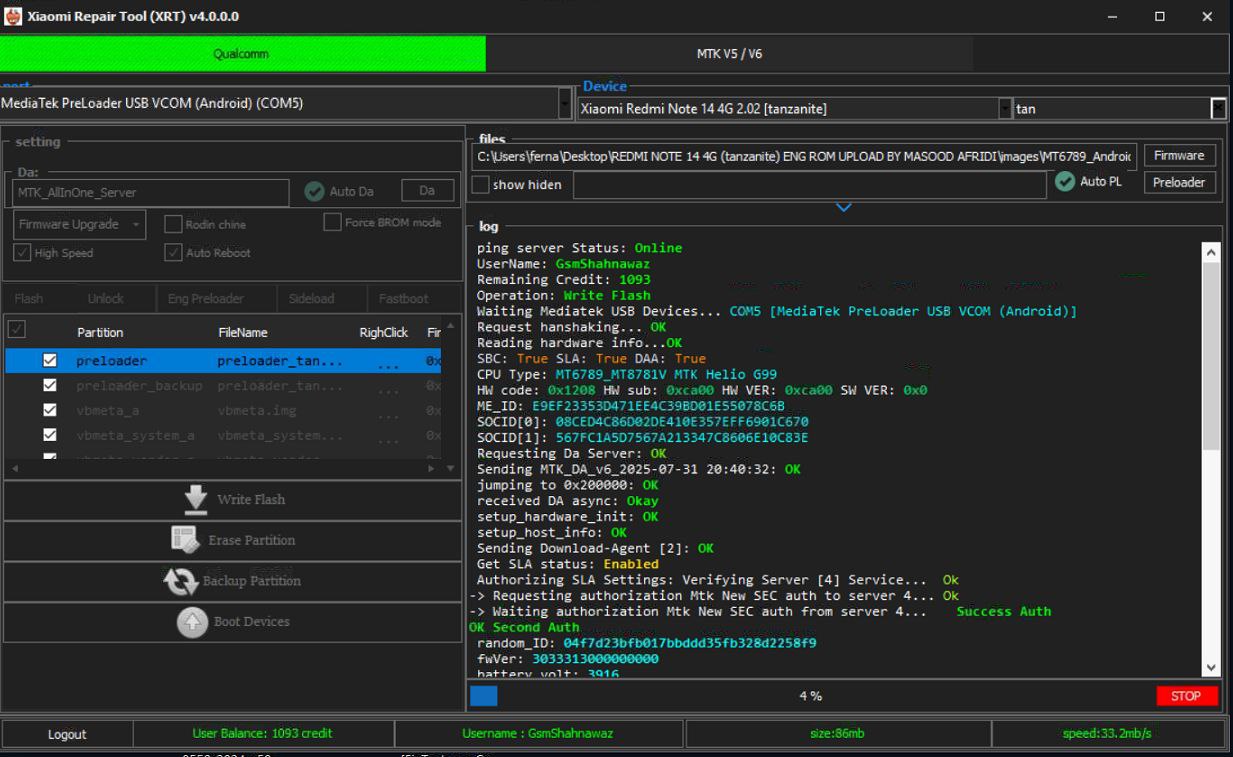The image size is (1233, 757).
Task: Click the speed:33.2mb/s status entry
Action: point(1107,734)
